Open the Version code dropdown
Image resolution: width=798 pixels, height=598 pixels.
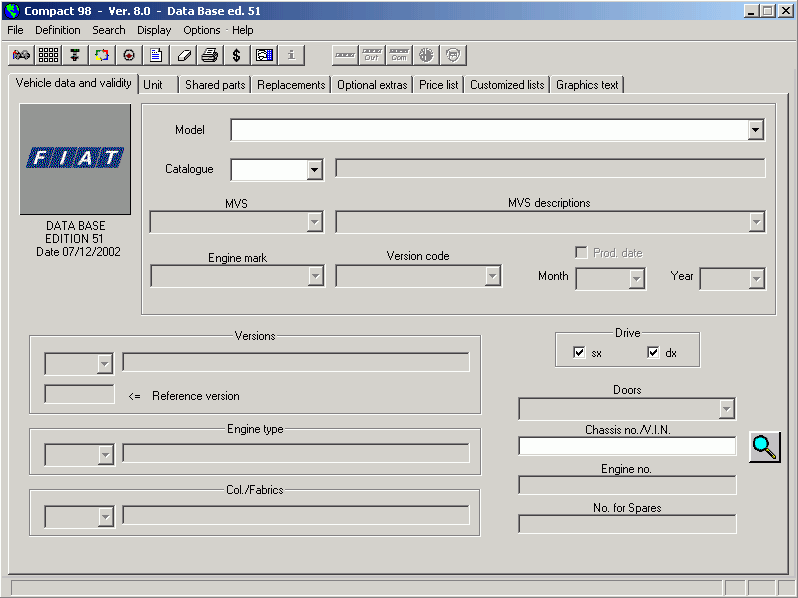(x=492, y=276)
